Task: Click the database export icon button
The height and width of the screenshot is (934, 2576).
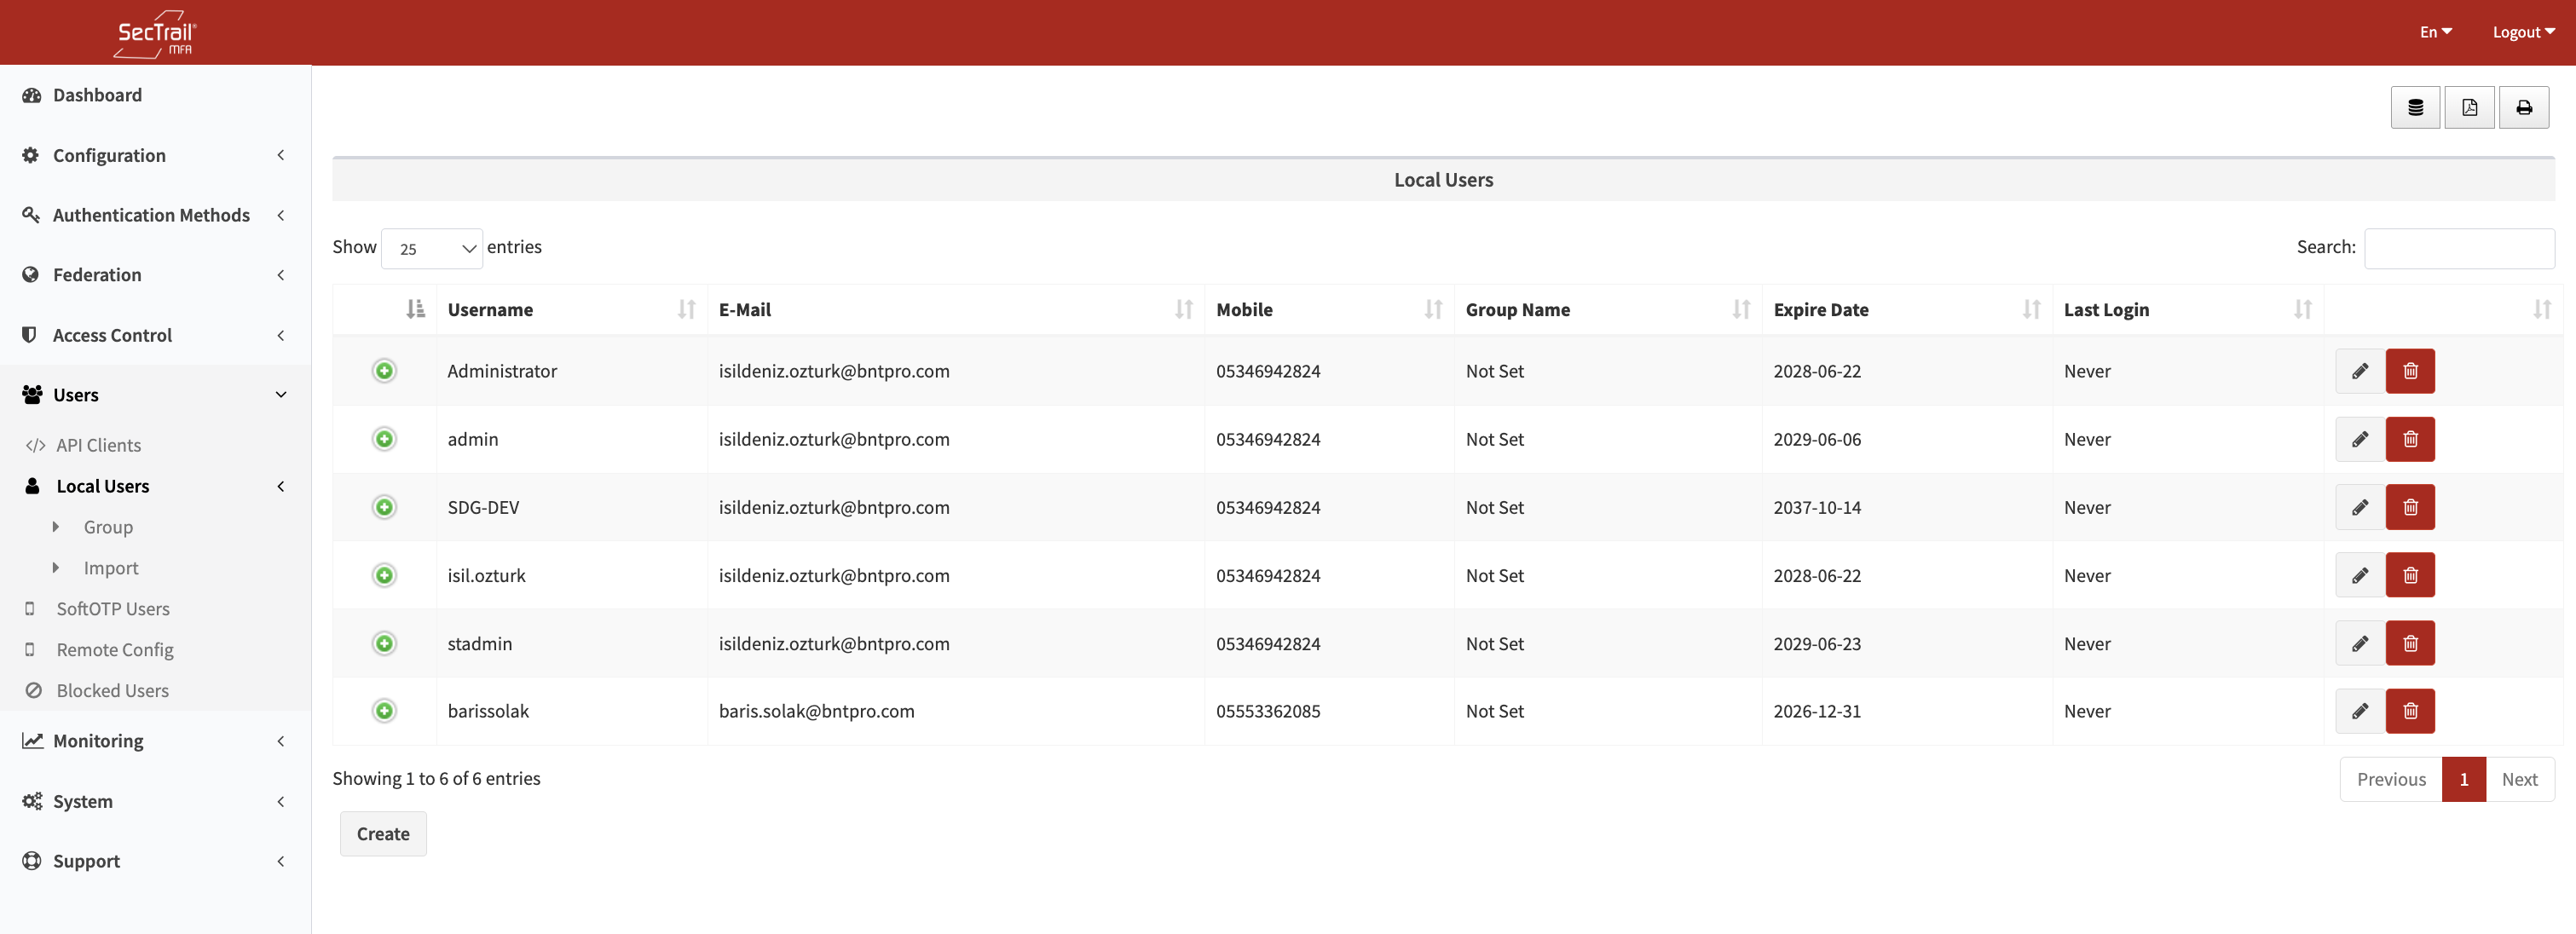Action: tap(2415, 108)
